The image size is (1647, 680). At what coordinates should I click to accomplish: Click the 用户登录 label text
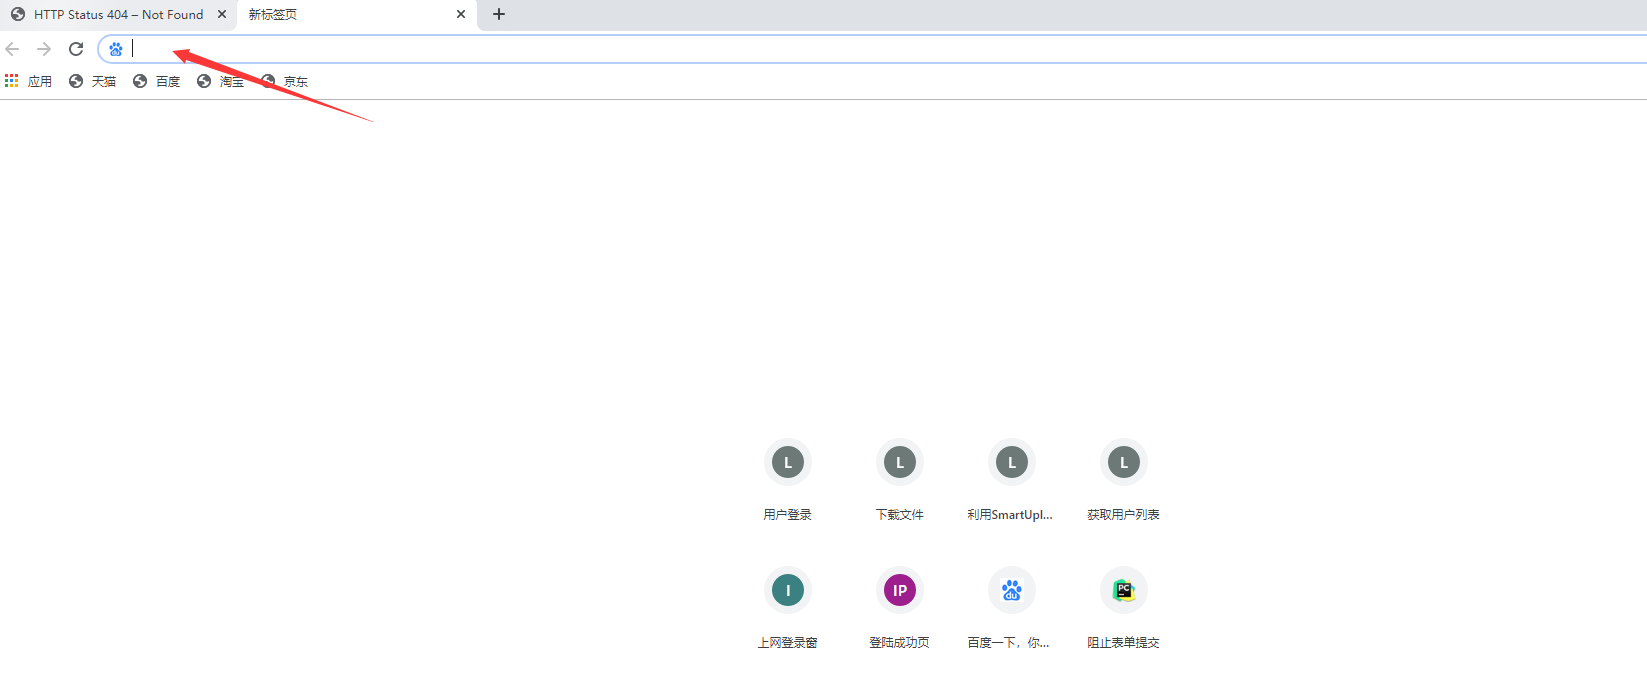788,515
